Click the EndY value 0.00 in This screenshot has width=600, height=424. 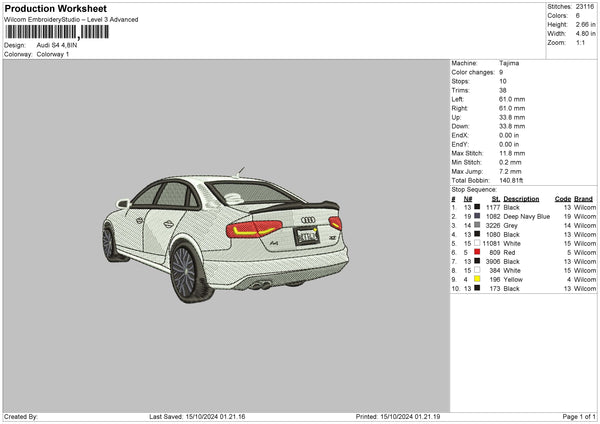[509, 144]
